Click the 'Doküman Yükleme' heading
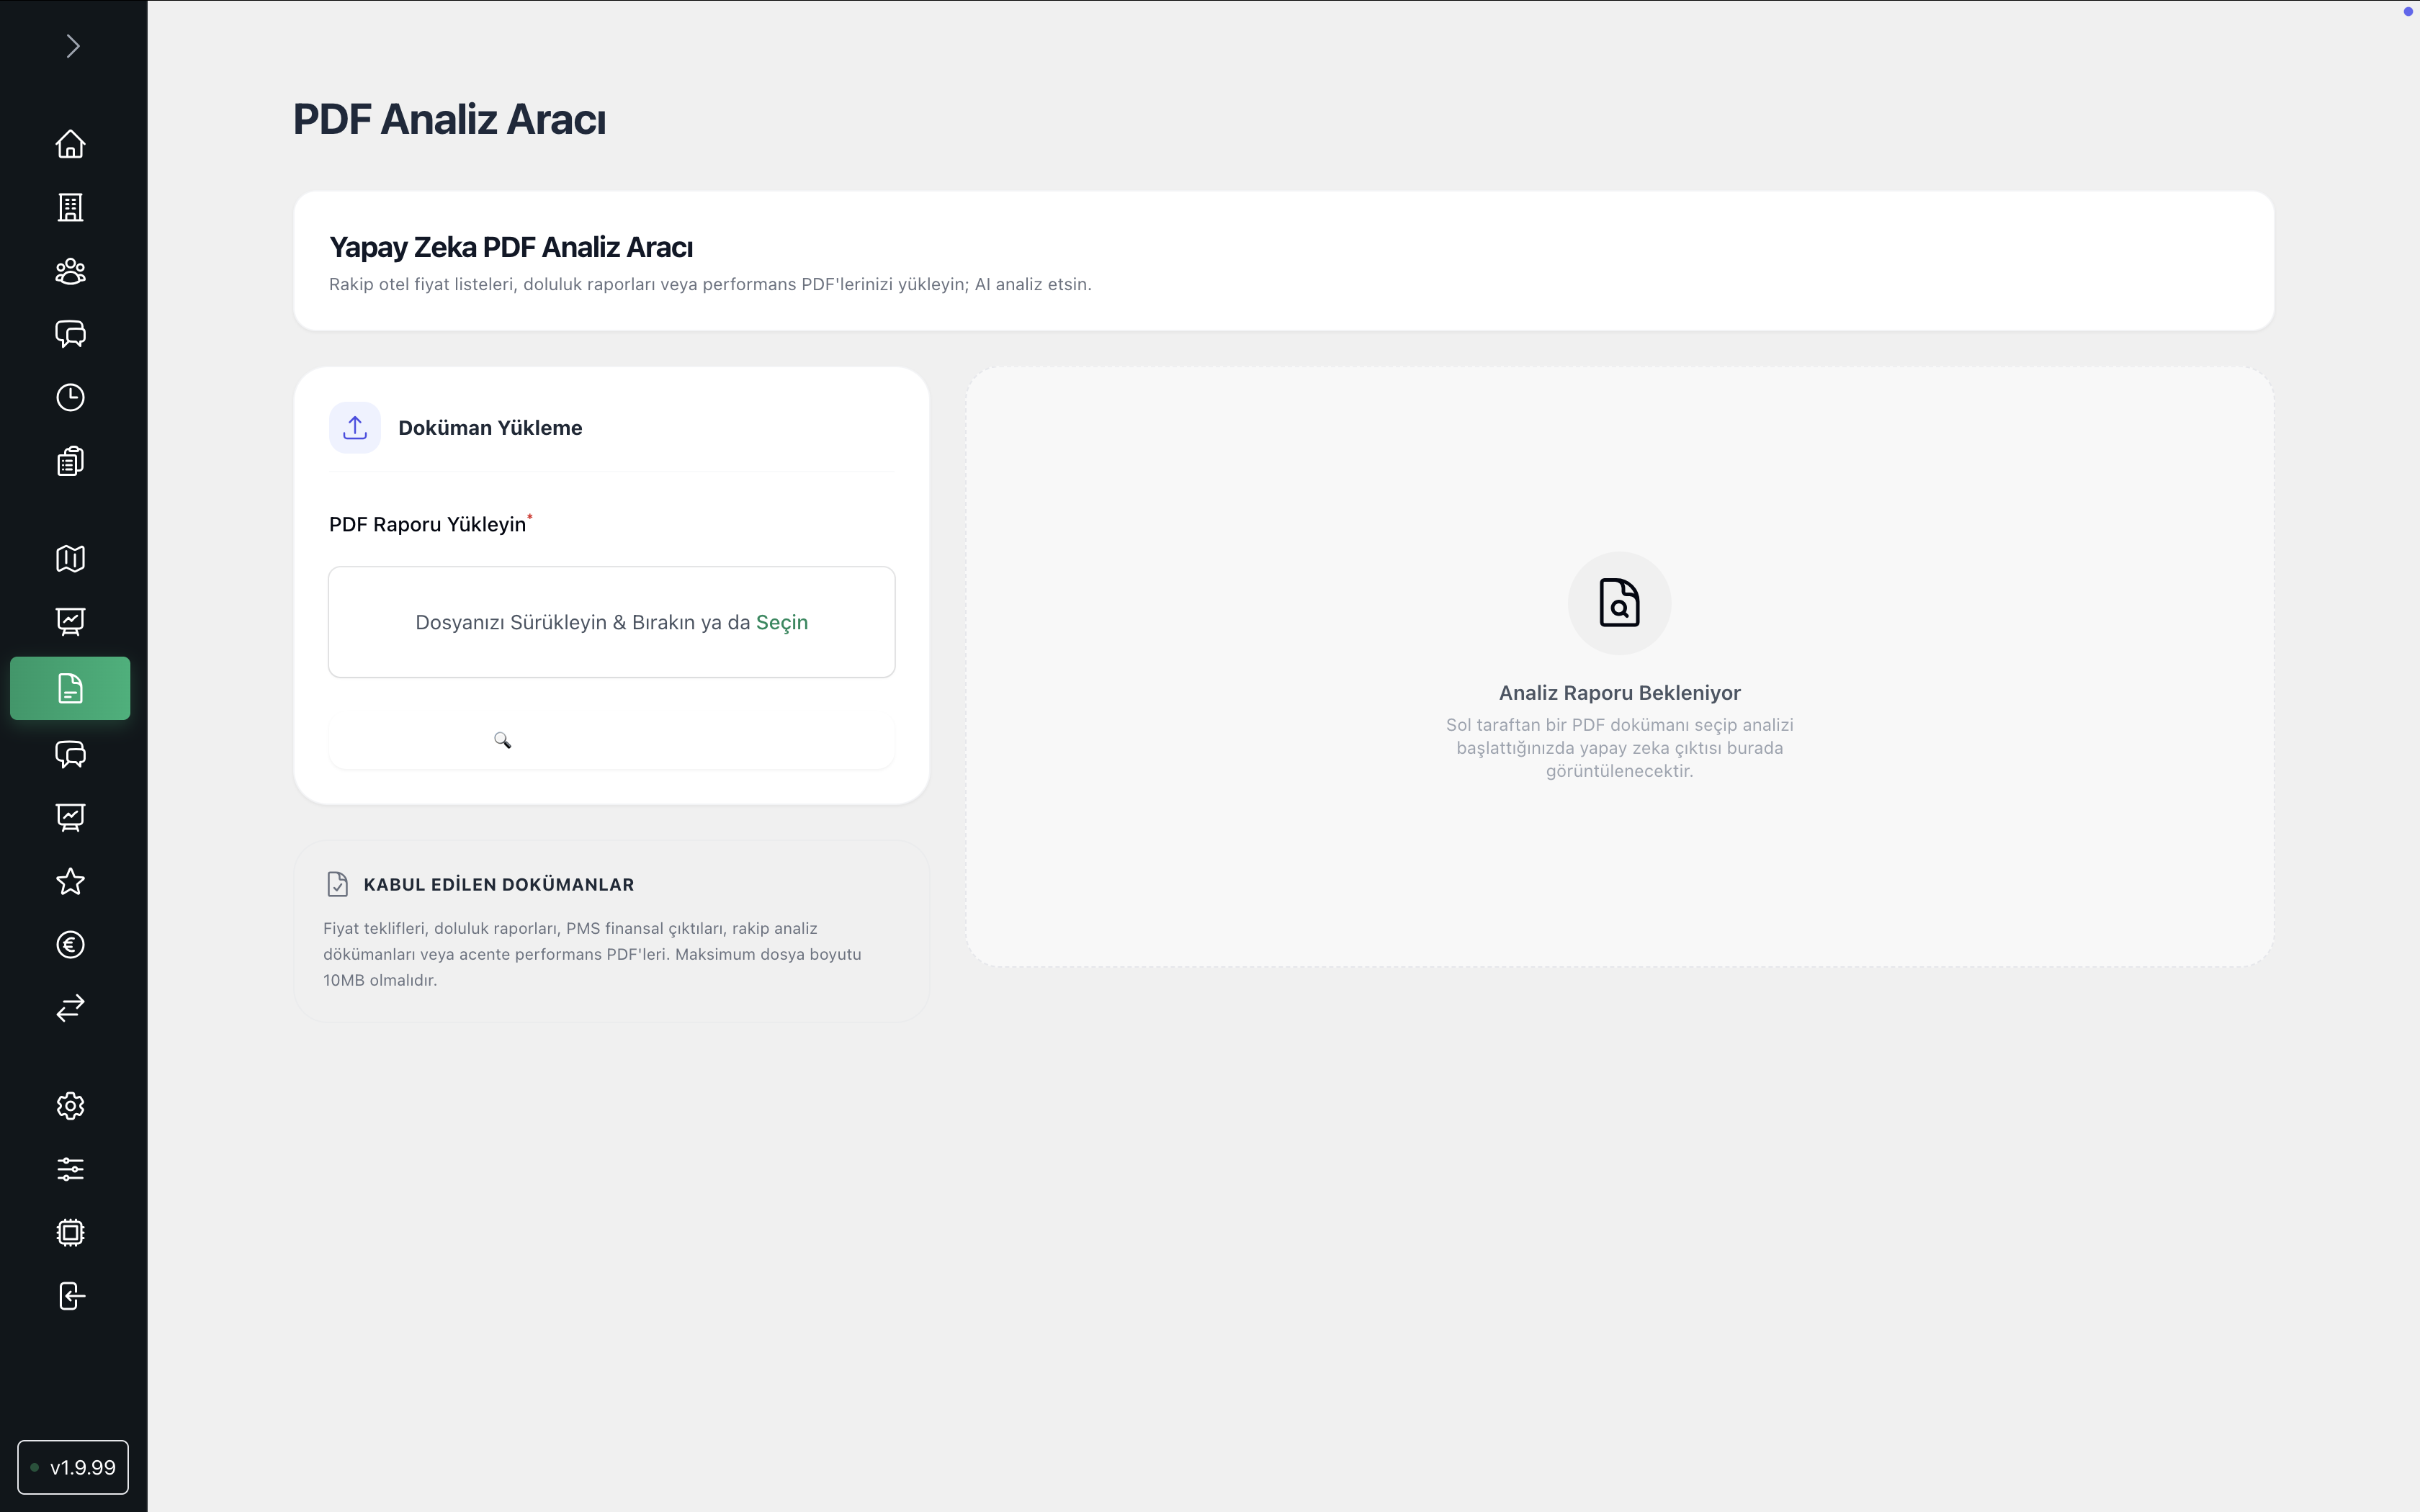Image resolution: width=2420 pixels, height=1512 pixels. (x=490, y=428)
